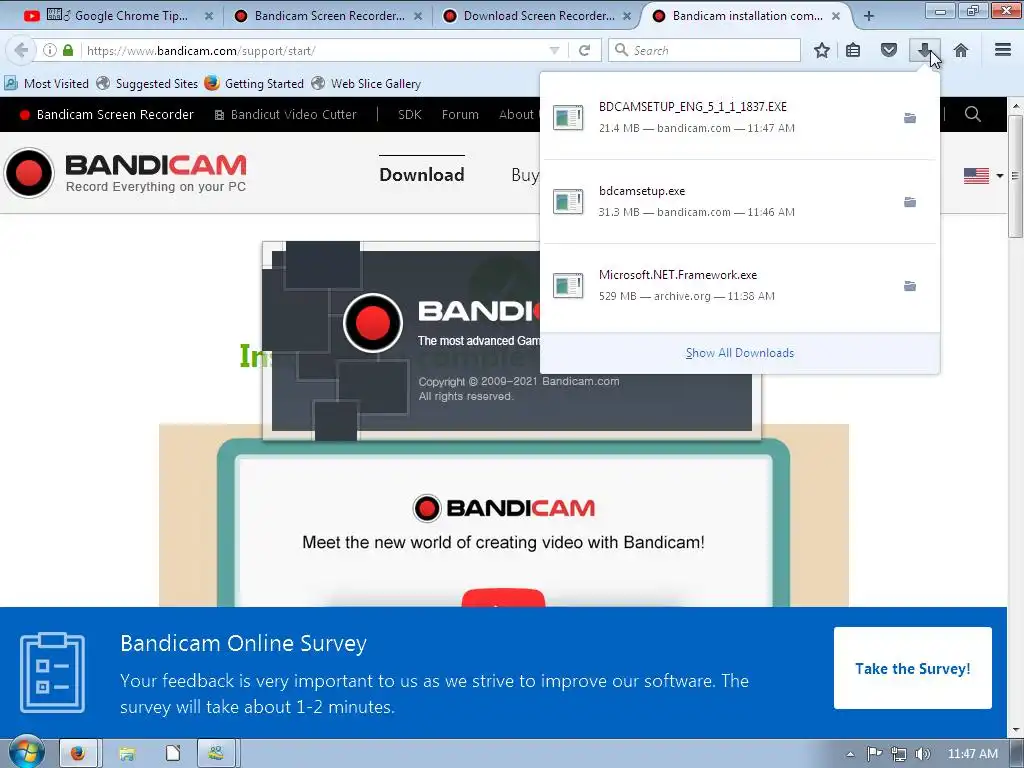The height and width of the screenshot is (768, 1024).
Task: Show site information icon in address bar
Action: [x=50, y=50]
